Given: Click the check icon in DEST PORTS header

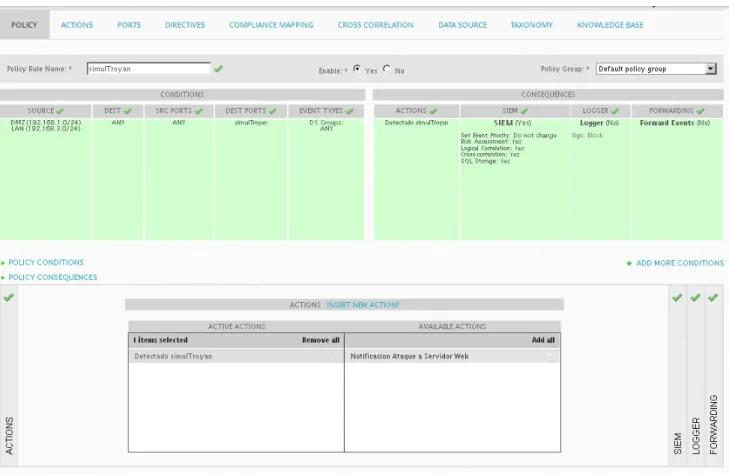Looking at the screenshot, I should 272,111.
